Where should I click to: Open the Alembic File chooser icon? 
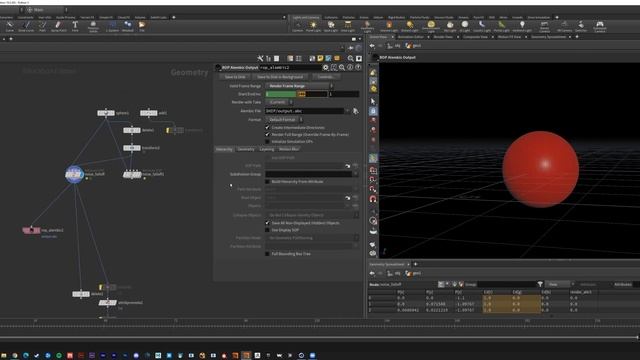coord(356,111)
